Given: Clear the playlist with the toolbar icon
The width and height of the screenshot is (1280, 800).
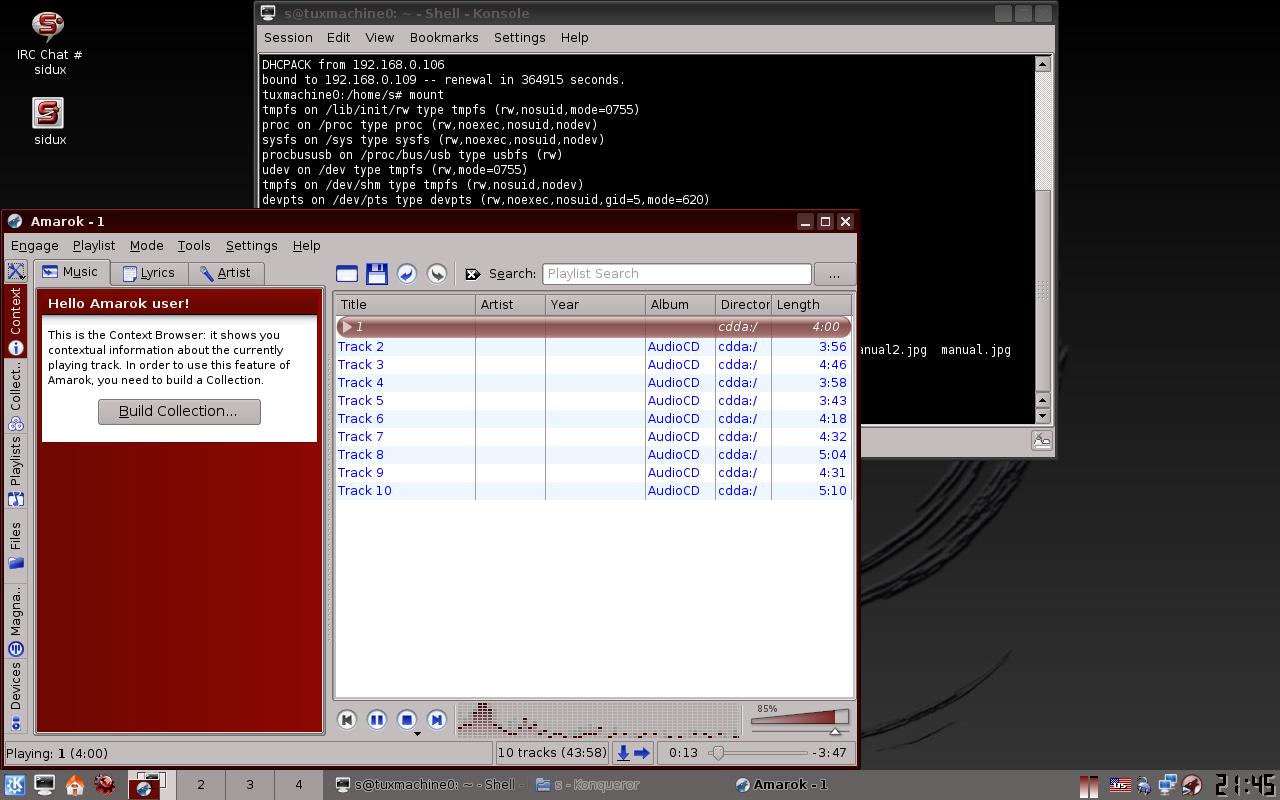Looking at the screenshot, I should tap(347, 273).
